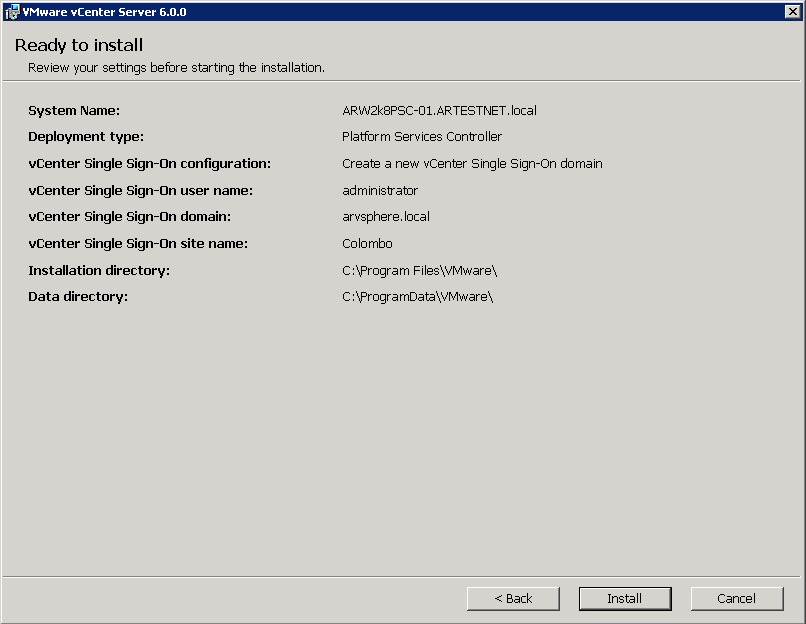Select the ARW2k8PSC-01.ARTESTNET.local system name value

pyautogui.click(x=440, y=110)
